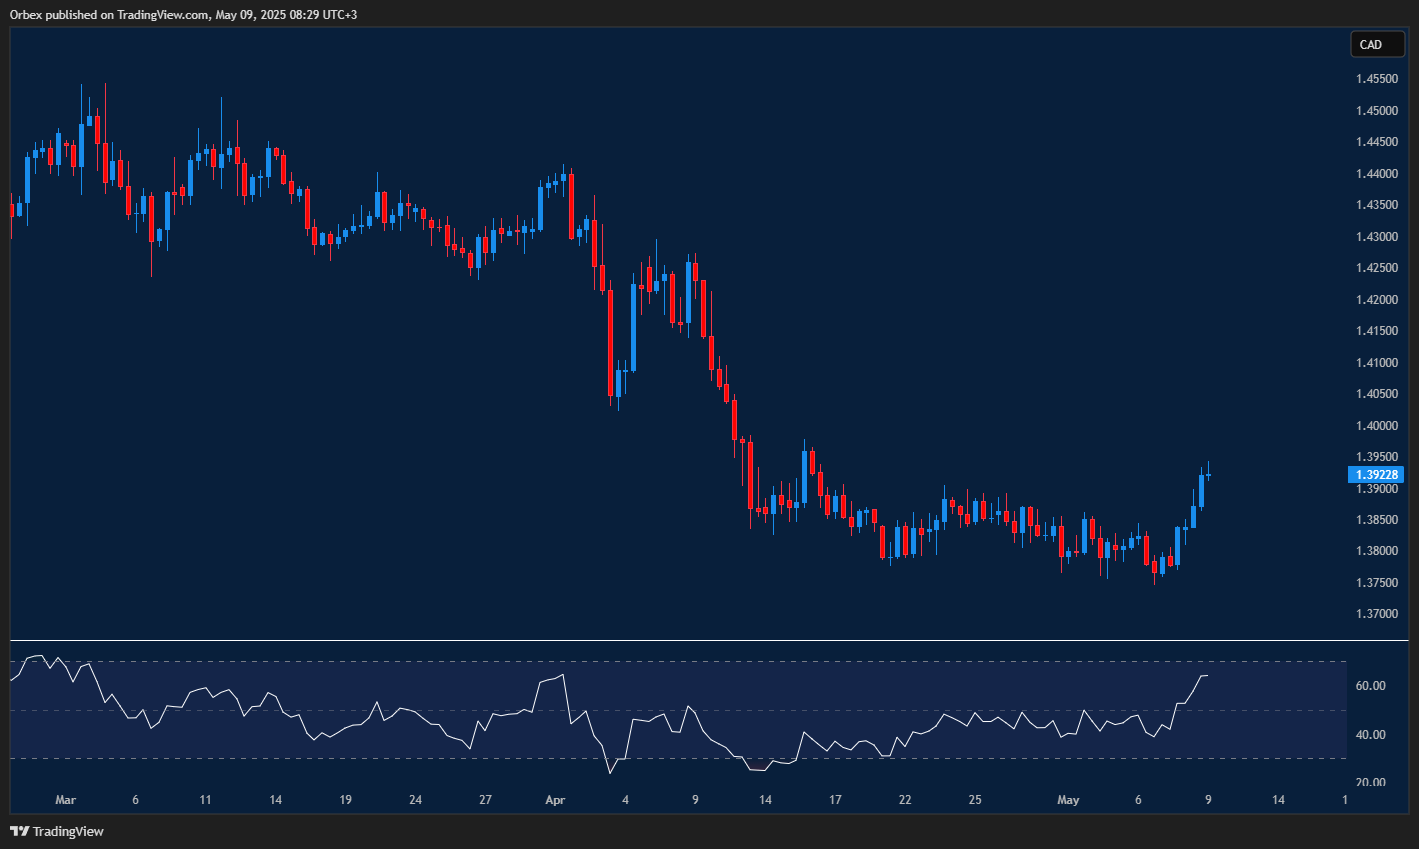Click the CAD currency badge

pyautogui.click(x=1376, y=44)
